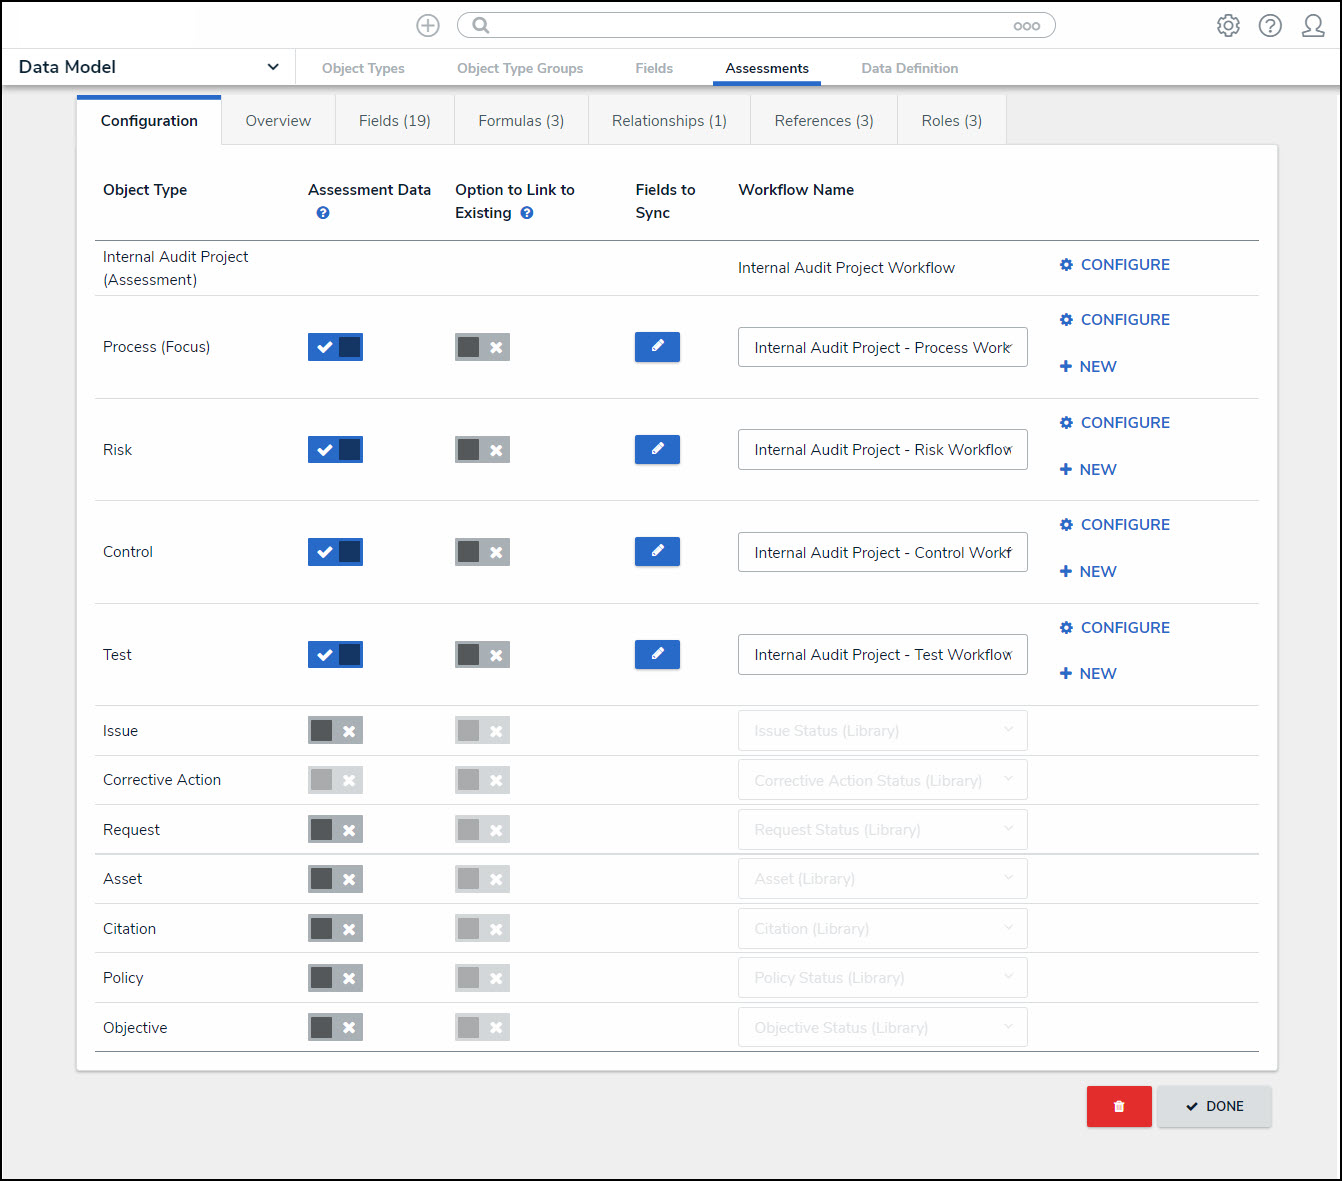Click the Test Workflow name field
This screenshot has width=1342, height=1181.
coord(882,655)
